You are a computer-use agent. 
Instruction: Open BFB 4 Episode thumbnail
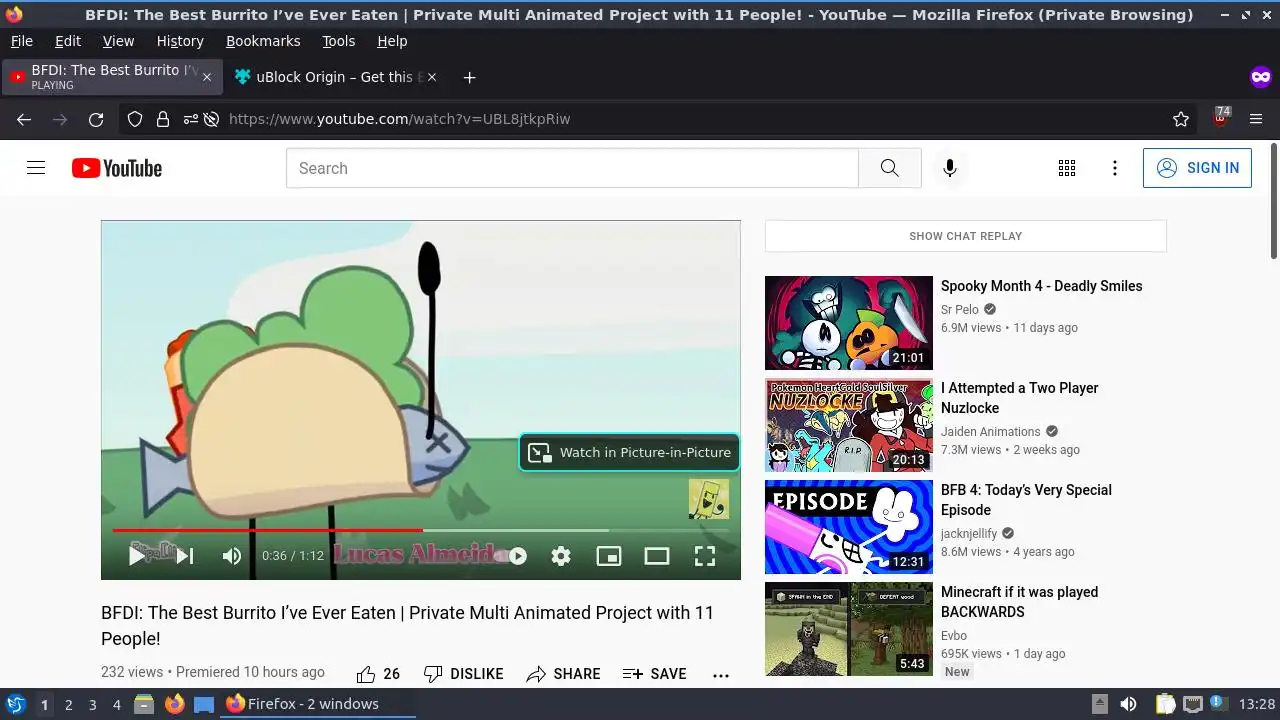[849, 527]
